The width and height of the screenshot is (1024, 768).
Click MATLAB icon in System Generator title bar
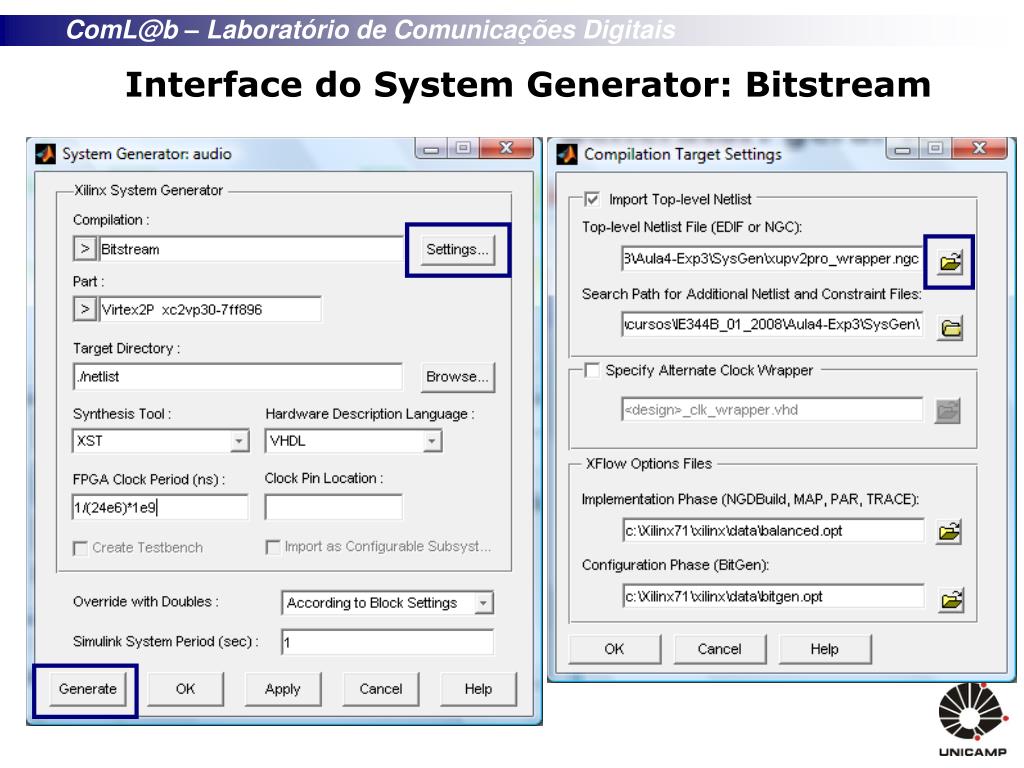click(x=46, y=154)
